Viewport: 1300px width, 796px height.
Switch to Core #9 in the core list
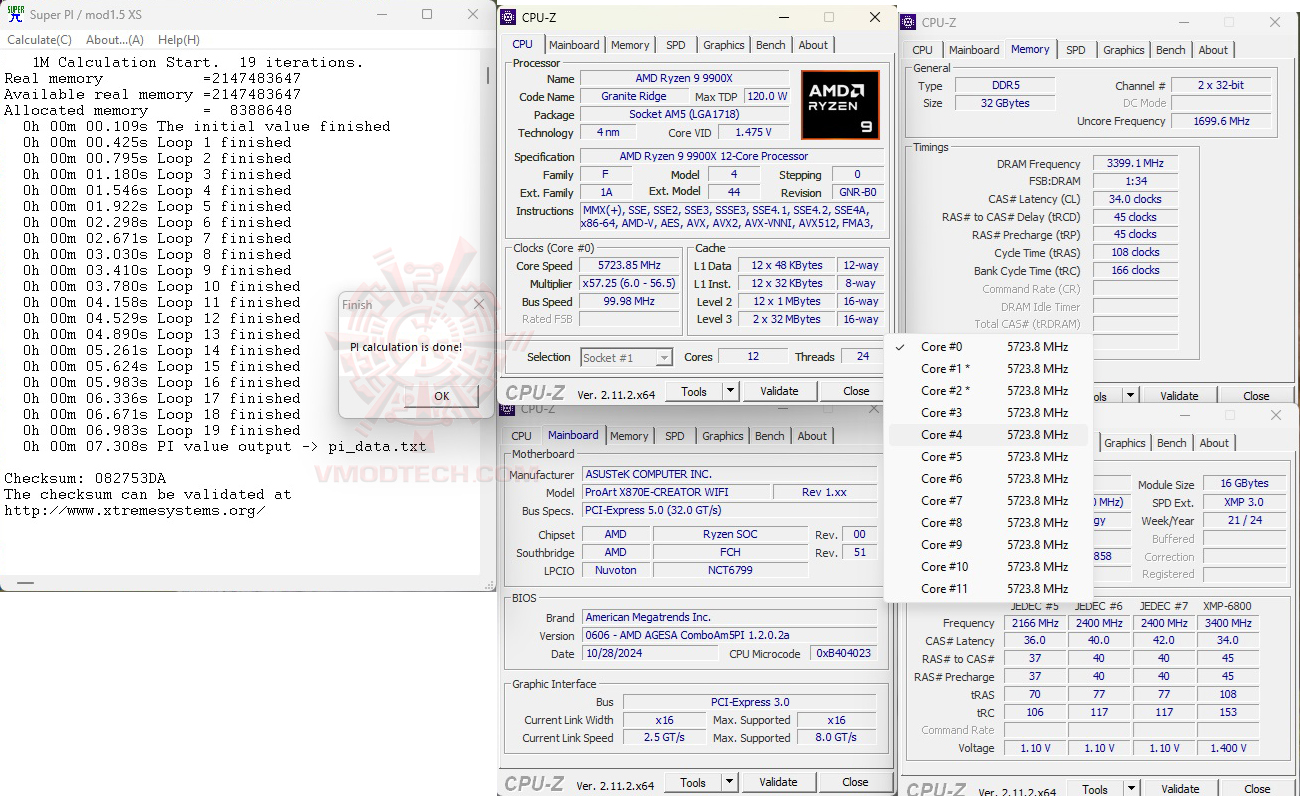(986, 545)
